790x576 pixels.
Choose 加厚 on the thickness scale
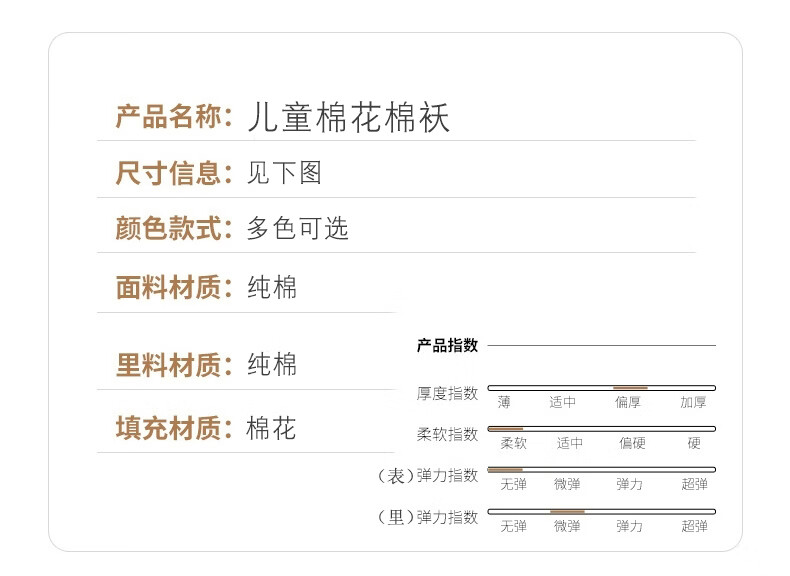point(693,402)
